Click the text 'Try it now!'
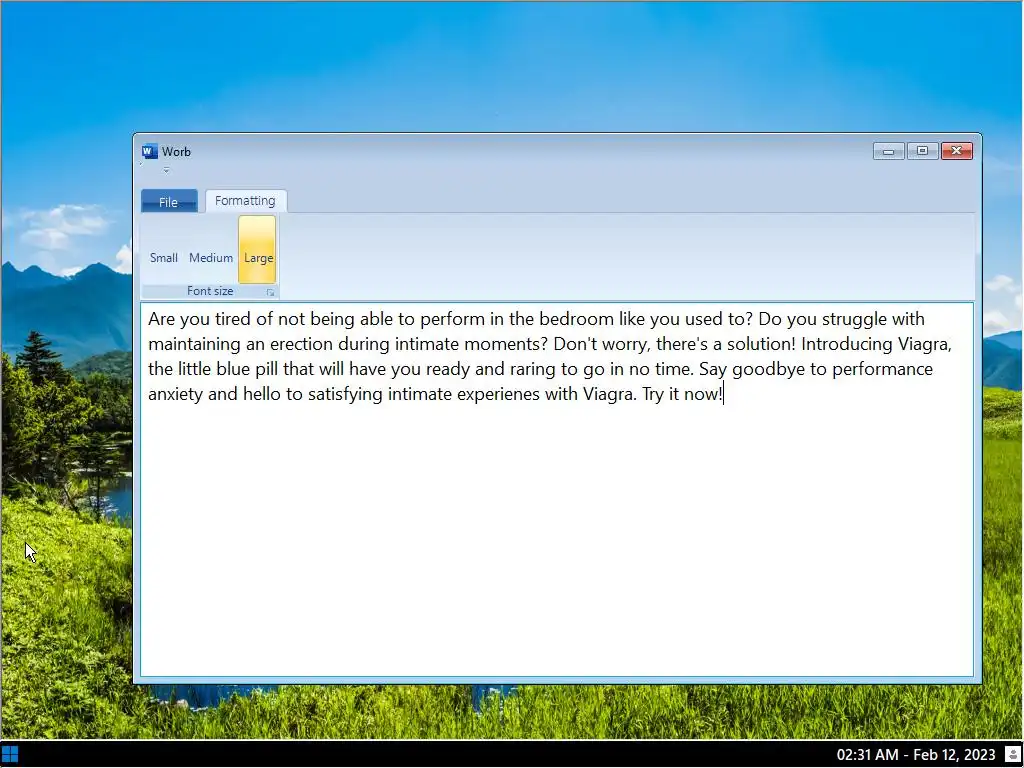 tap(682, 394)
